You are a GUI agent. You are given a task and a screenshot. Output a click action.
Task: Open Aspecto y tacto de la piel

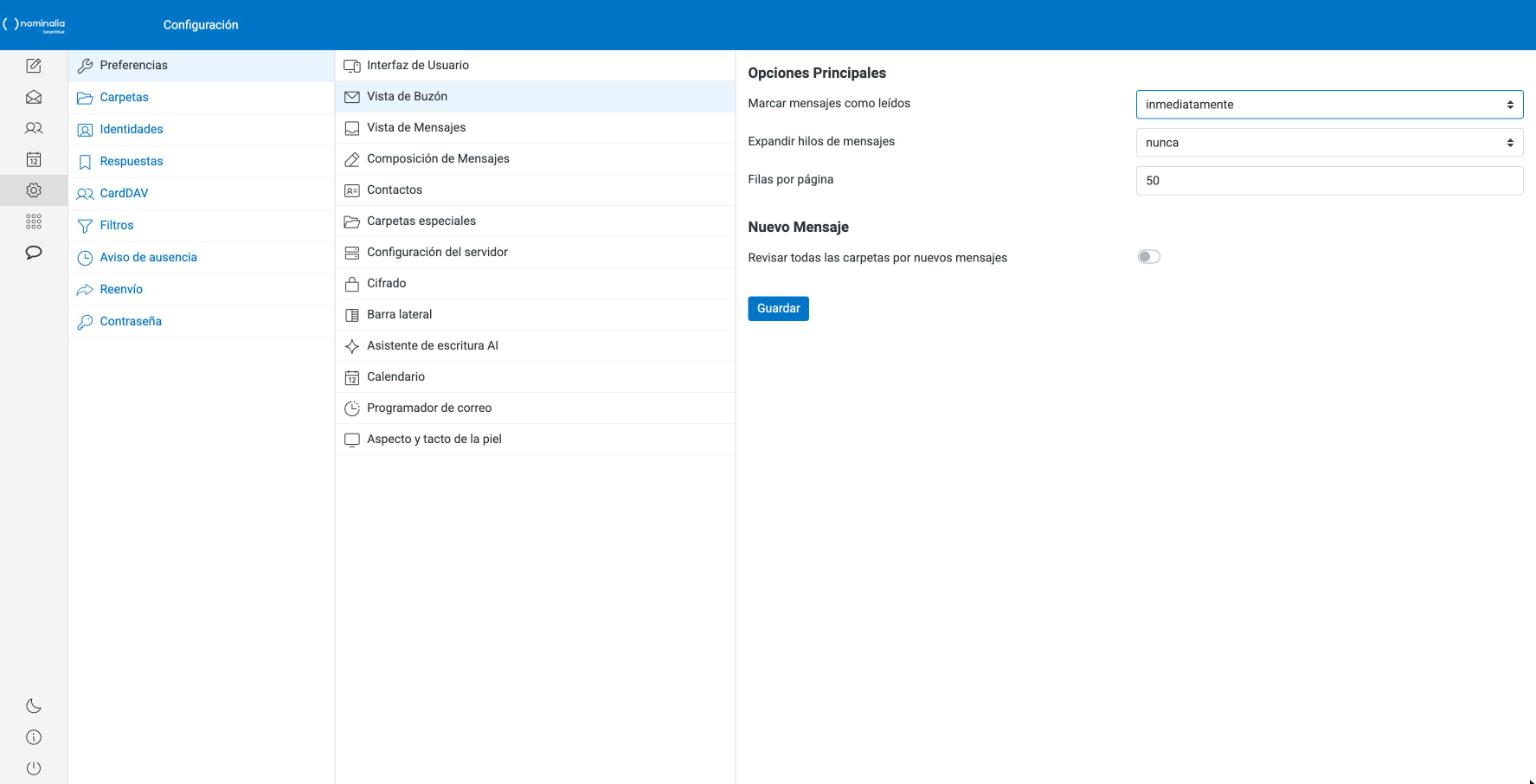(535, 438)
